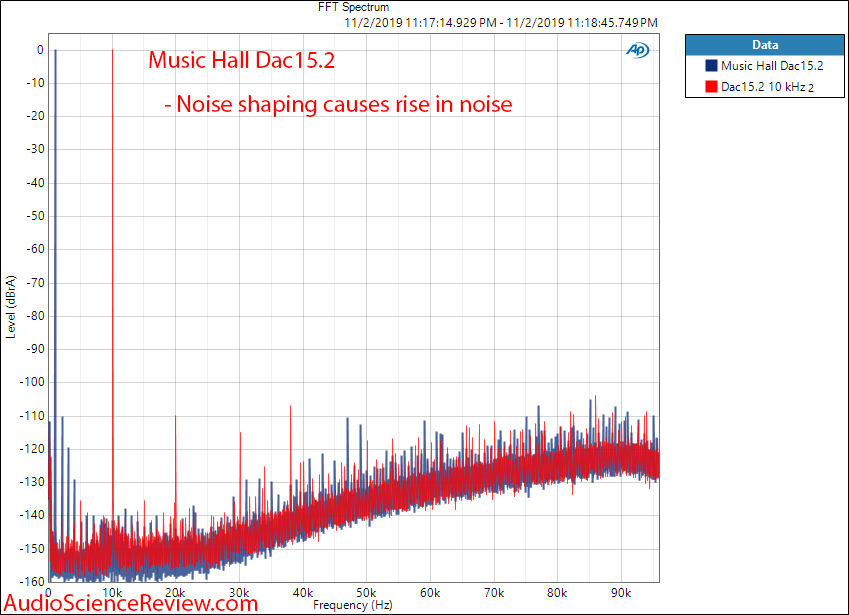Click the 80k frequency axis tick label
Image resolution: width=849 pixels, height=615 pixels.
pos(557,593)
